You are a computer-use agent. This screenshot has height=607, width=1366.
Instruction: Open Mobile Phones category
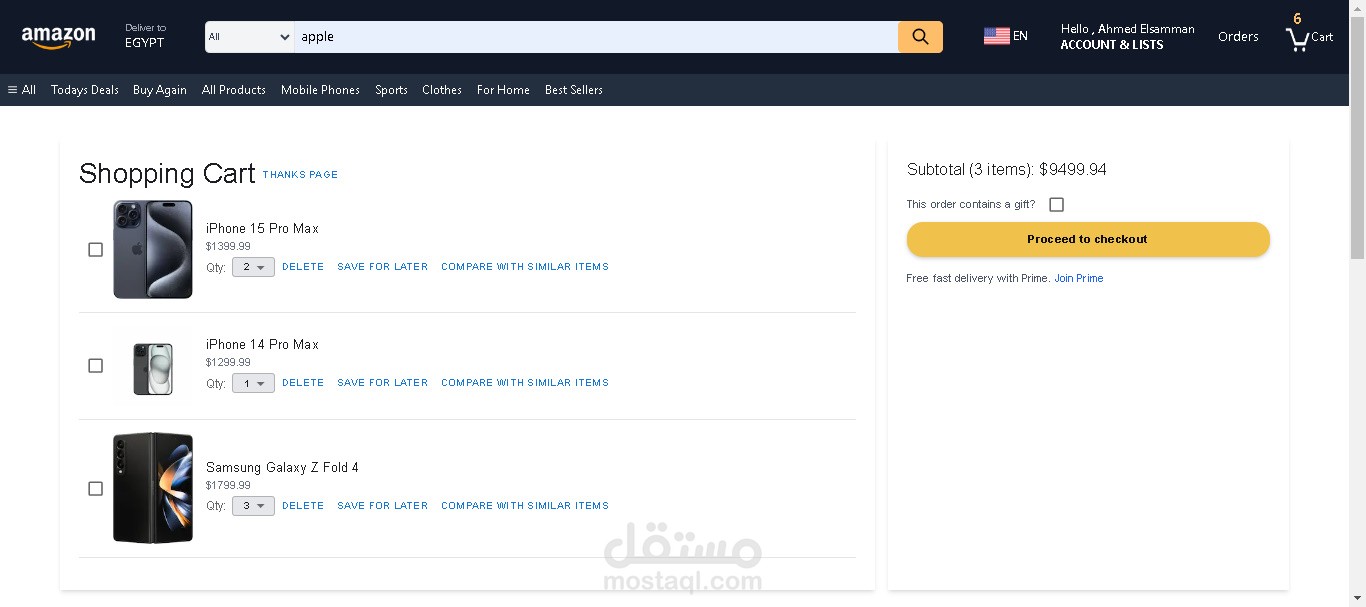point(320,90)
